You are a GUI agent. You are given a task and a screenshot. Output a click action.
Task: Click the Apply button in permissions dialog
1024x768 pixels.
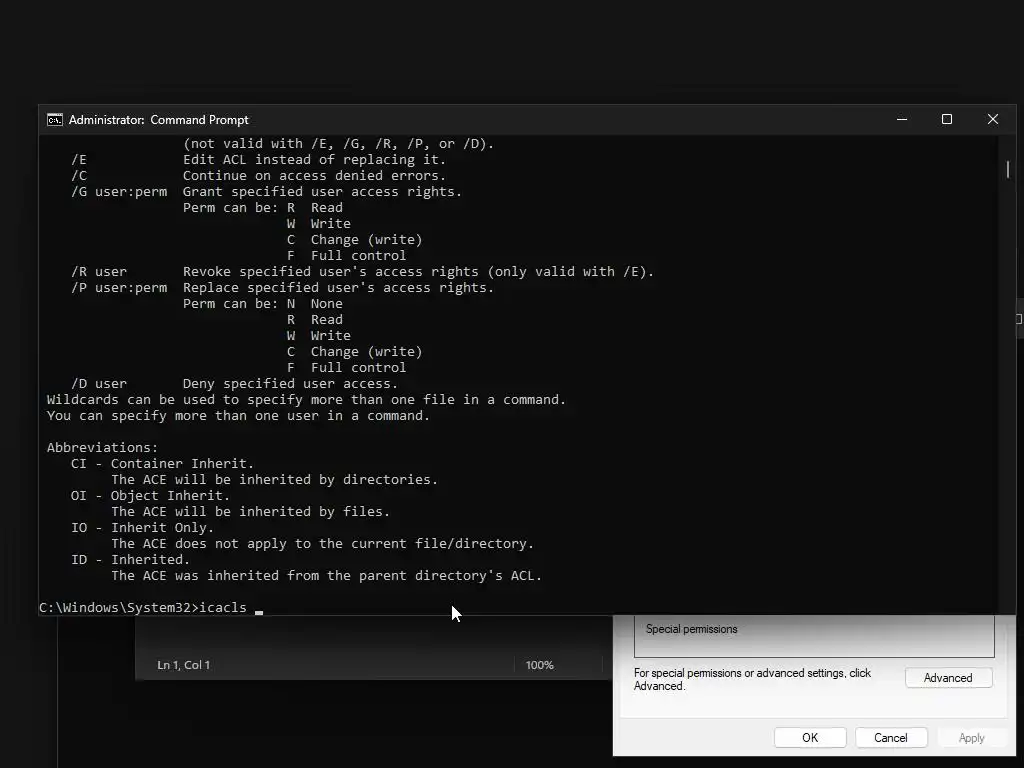[x=971, y=737]
